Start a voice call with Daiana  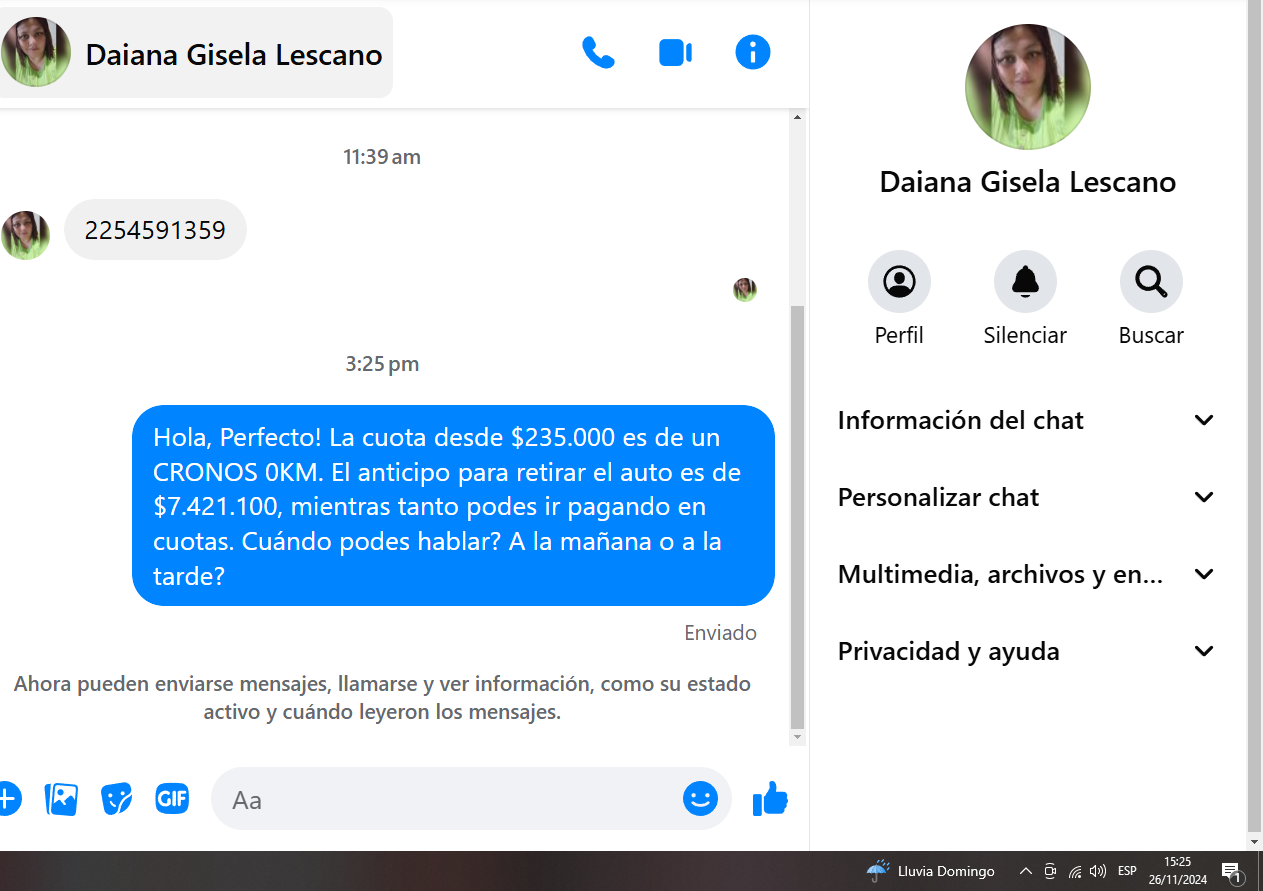598,52
